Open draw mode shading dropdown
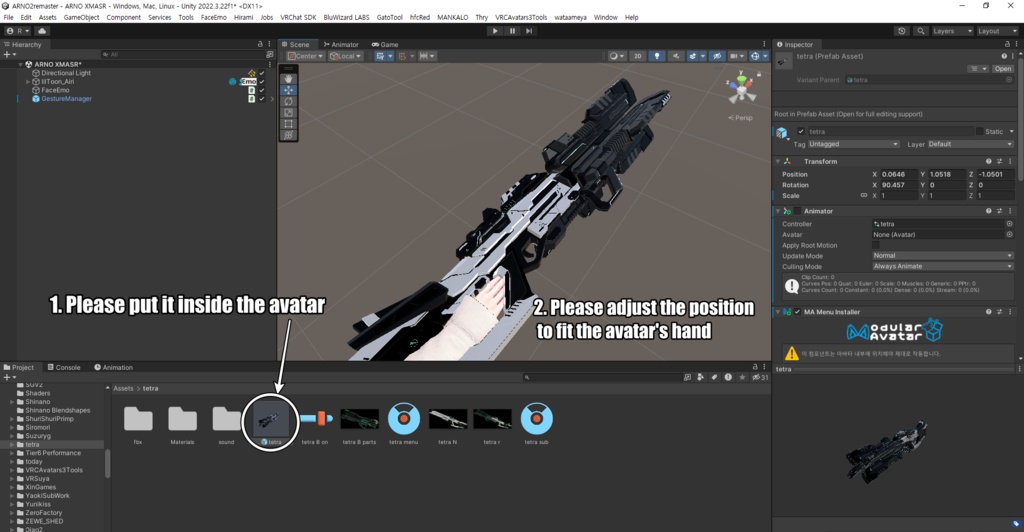 [x=616, y=56]
